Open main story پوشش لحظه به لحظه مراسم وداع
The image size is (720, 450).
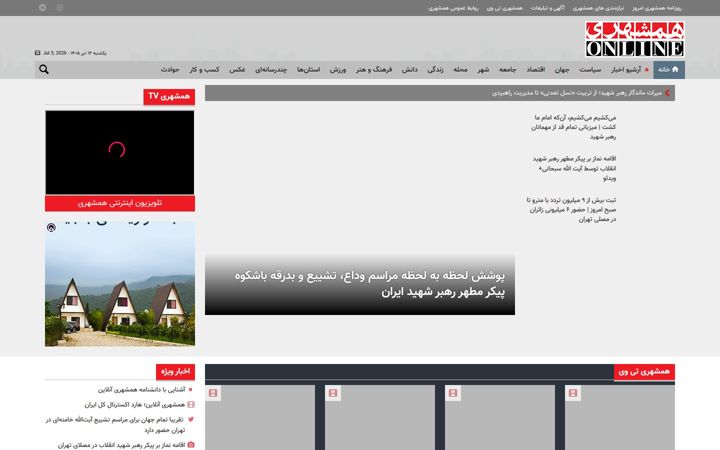[x=370, y=284]
